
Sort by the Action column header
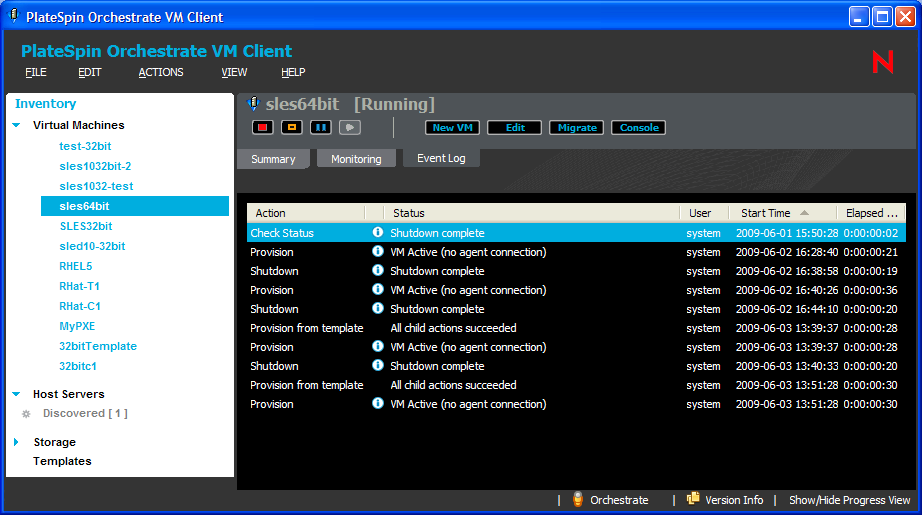306,213
